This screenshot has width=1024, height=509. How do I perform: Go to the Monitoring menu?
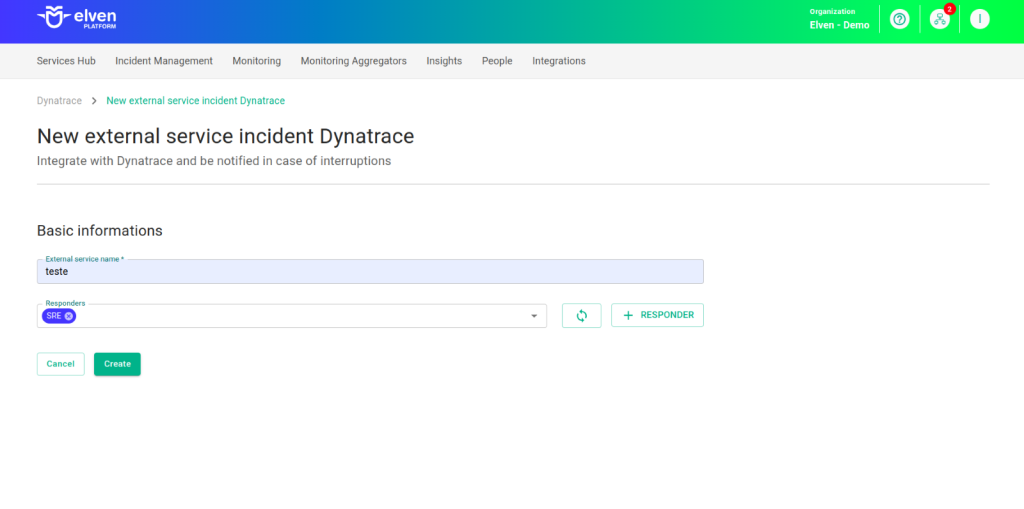[x=256, y=61]
